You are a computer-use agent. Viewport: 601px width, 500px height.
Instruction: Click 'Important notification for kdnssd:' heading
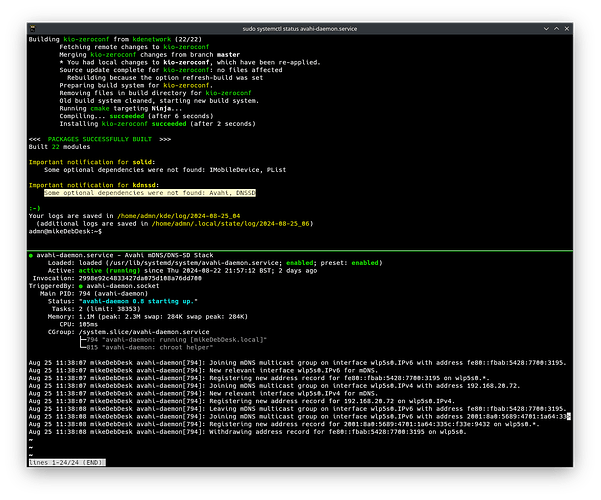click(94, 185)
